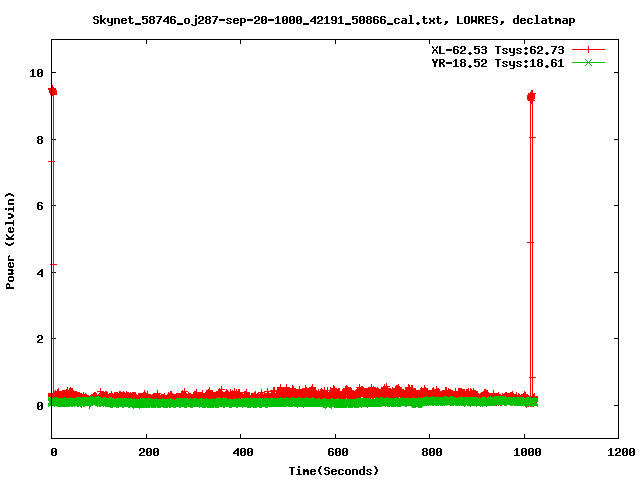Click the Power (Kelvin) y-axis label
Viewport: 640px width, 480px height.
(x=10, y=241)
